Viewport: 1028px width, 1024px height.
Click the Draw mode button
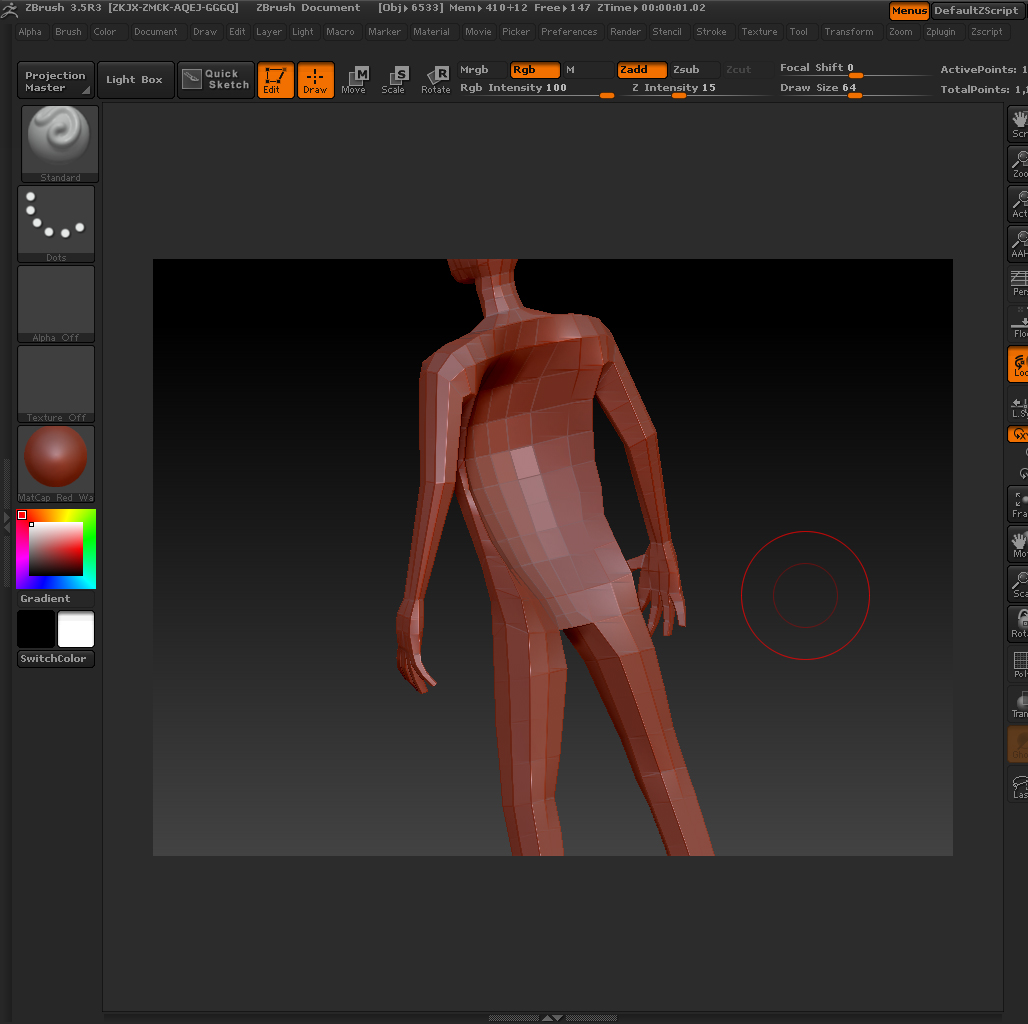click(x=315, y=80)
